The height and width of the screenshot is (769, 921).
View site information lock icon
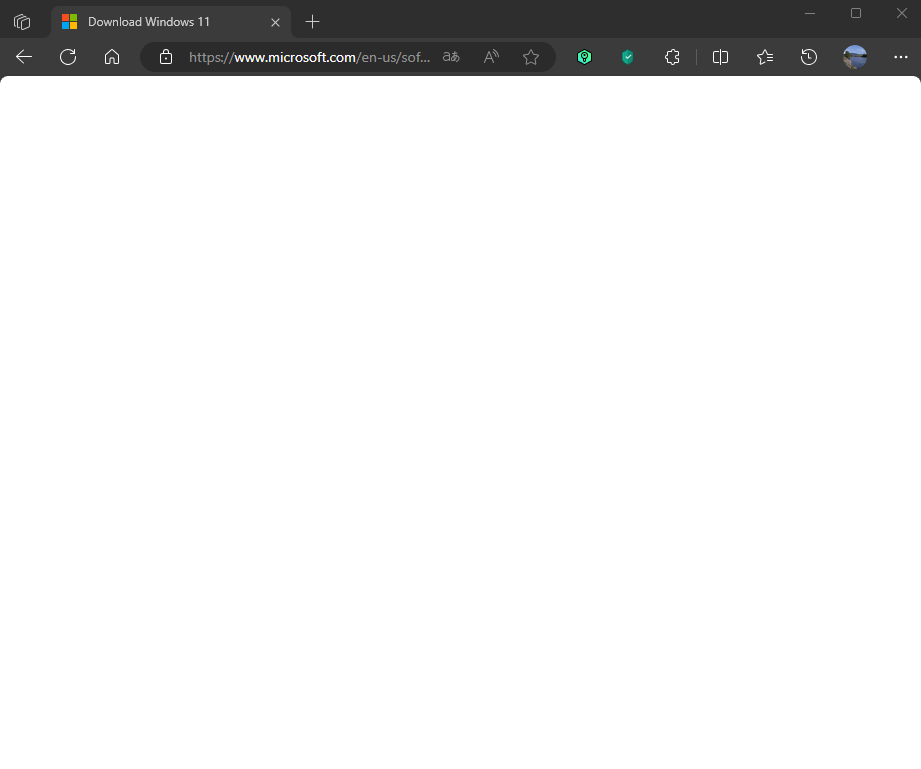[166, 57]
